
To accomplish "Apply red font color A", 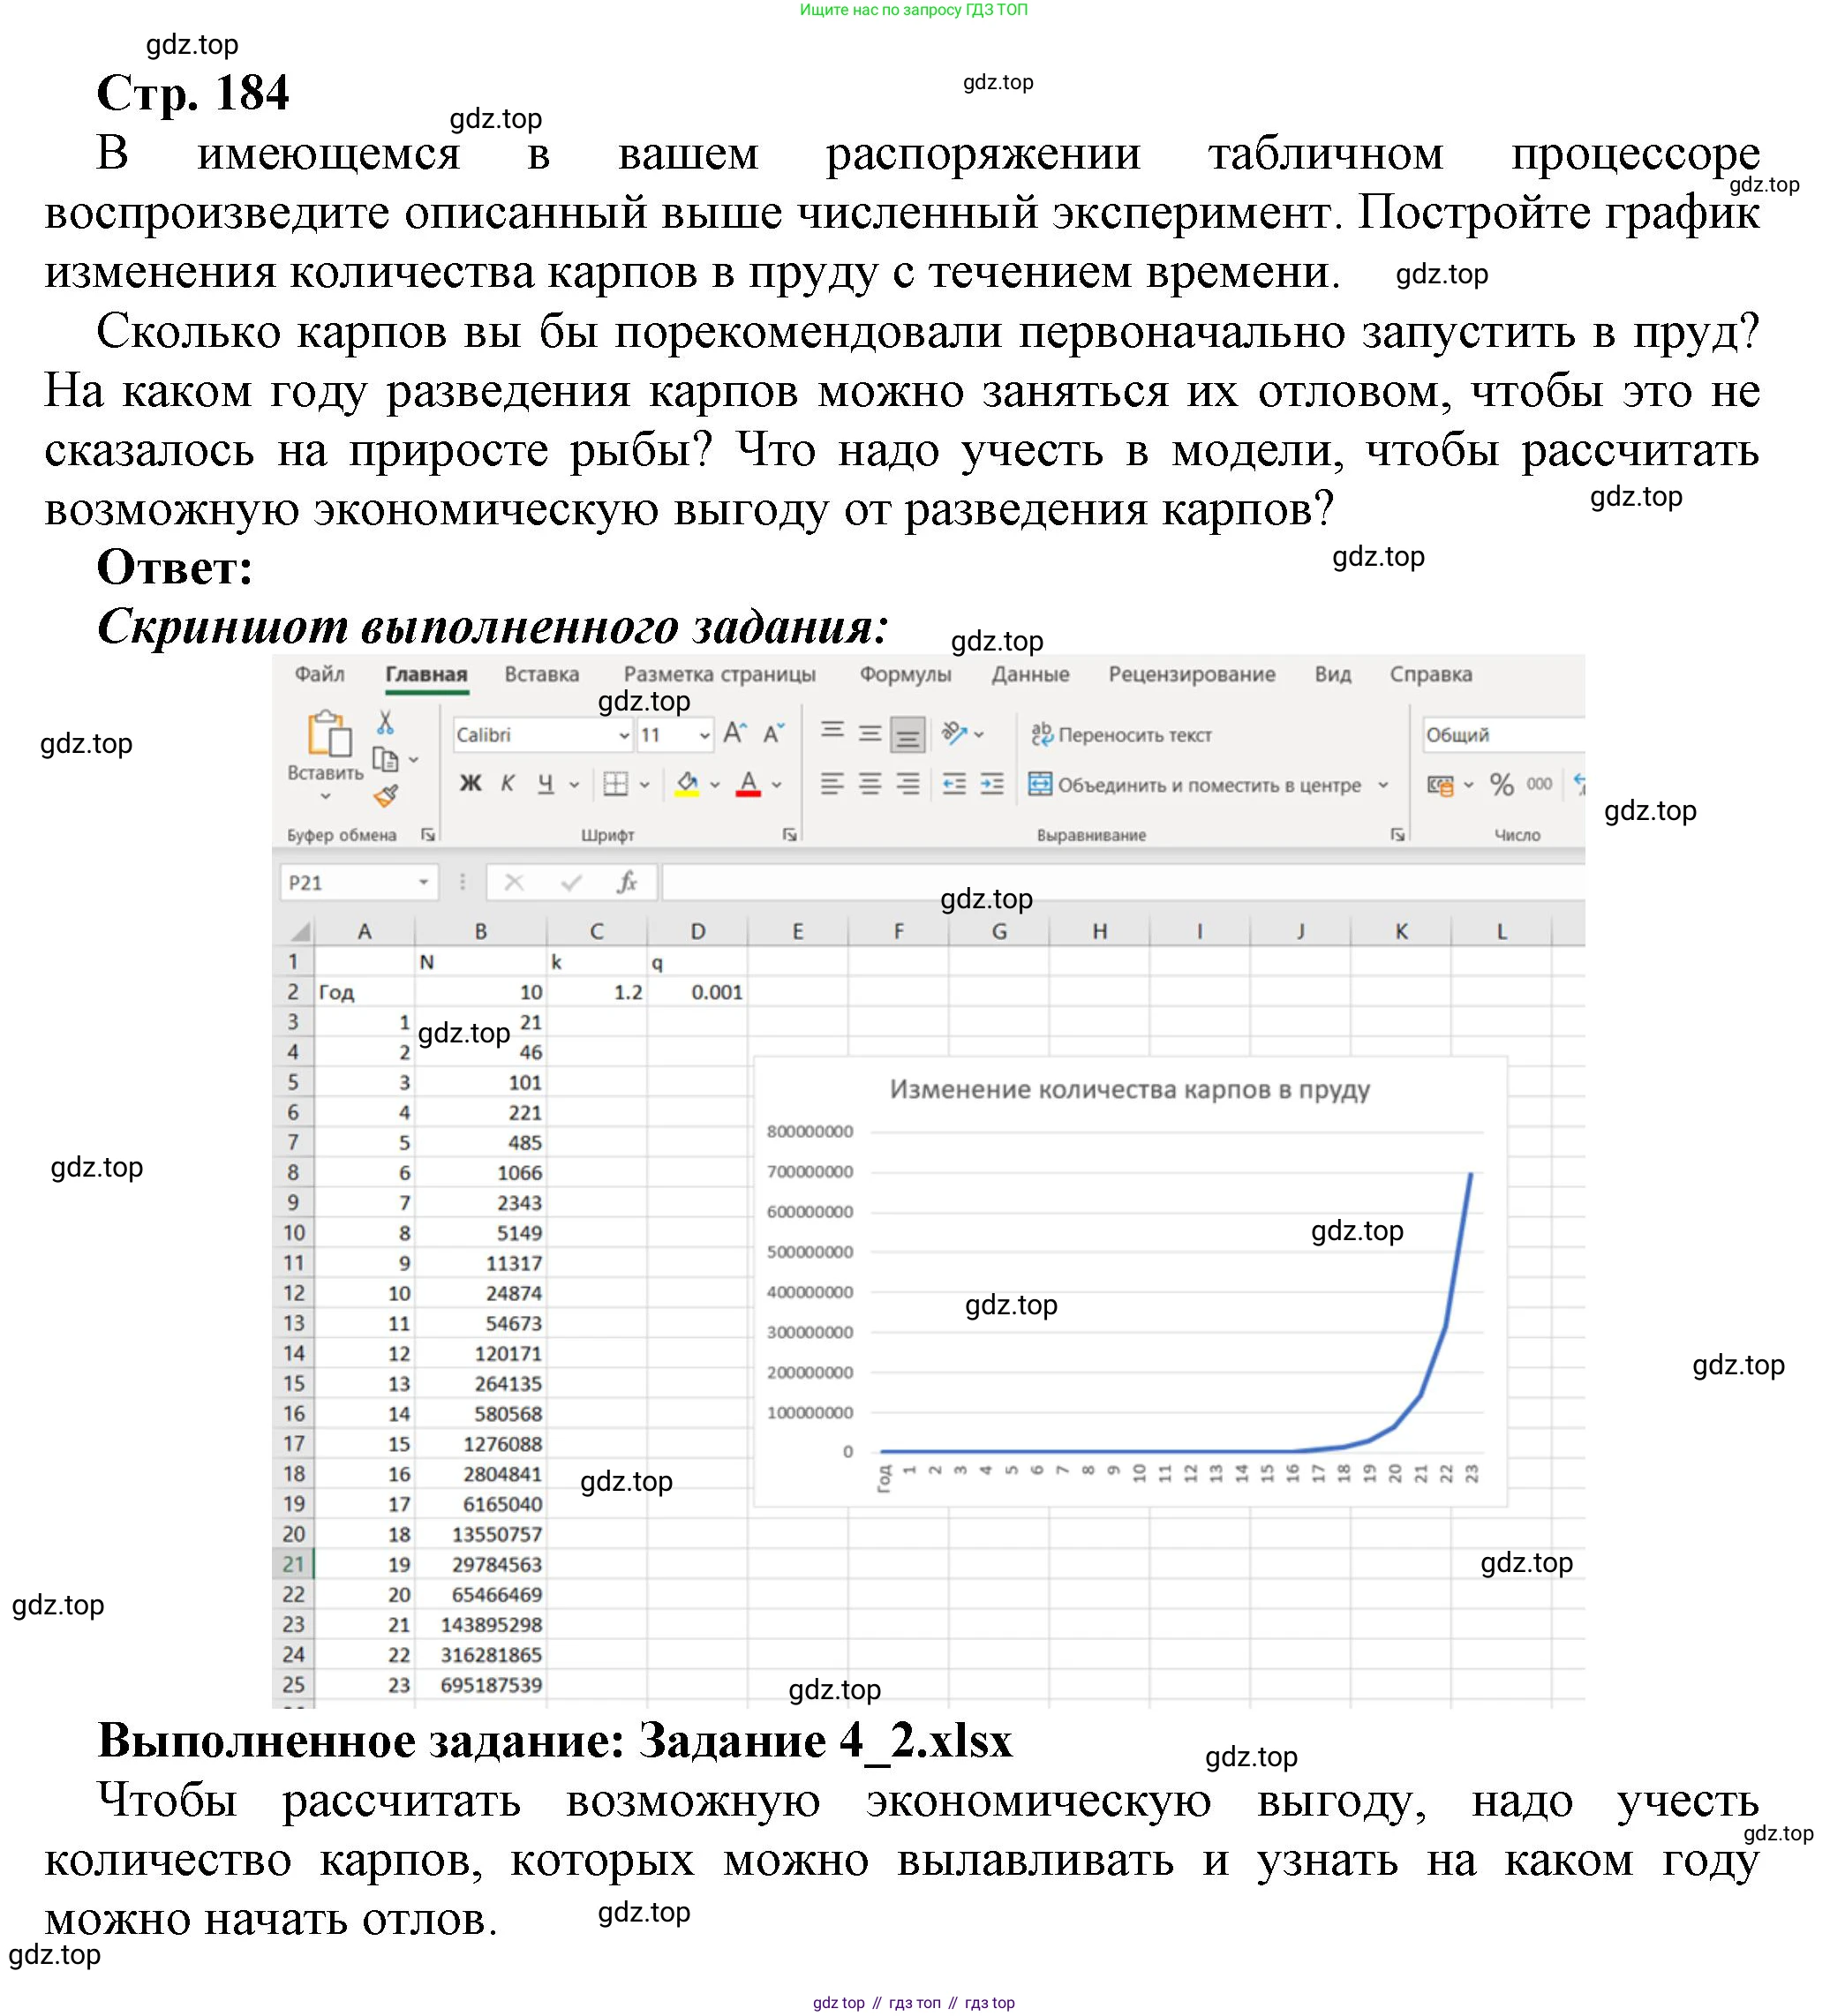I will pos(748,784).
